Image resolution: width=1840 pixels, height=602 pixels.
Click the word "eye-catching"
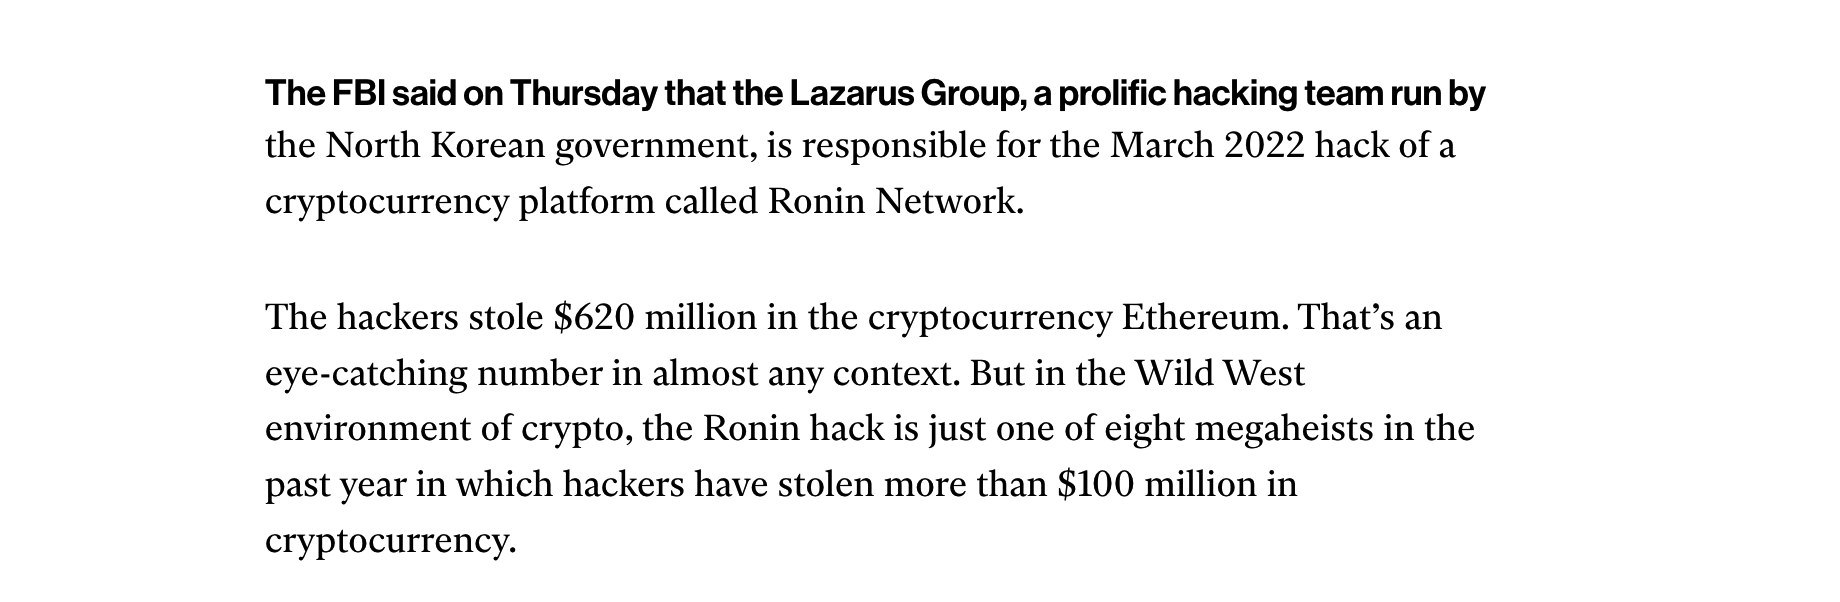(366, 374)
